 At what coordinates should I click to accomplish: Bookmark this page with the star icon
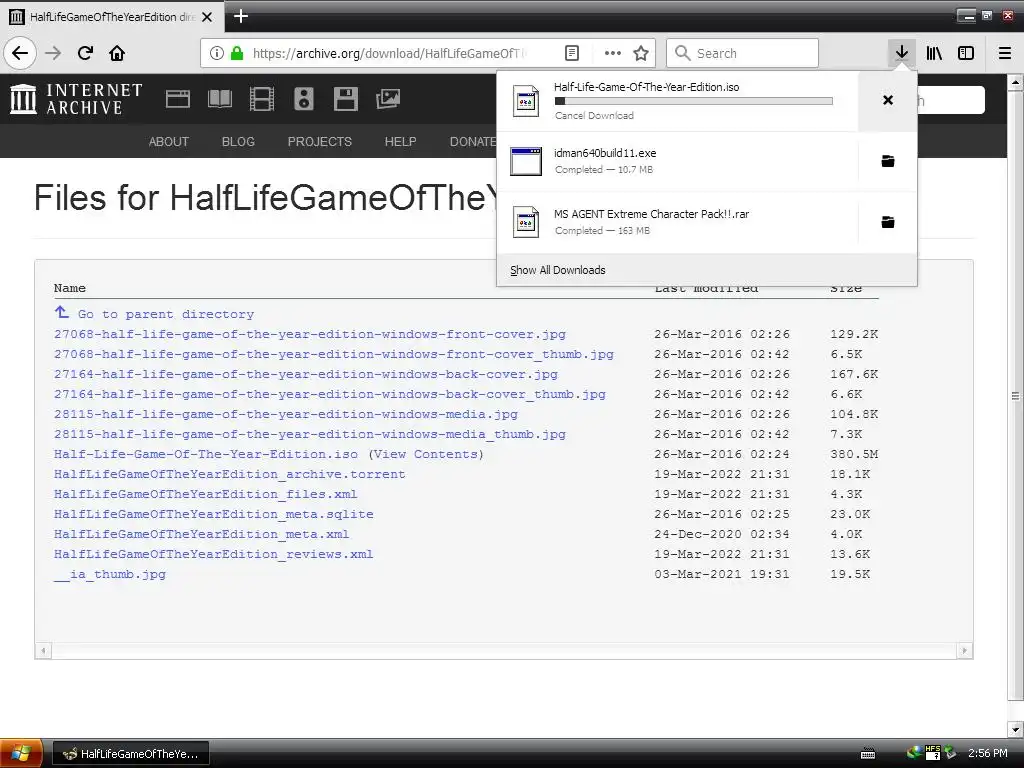(x=641, y=53)
